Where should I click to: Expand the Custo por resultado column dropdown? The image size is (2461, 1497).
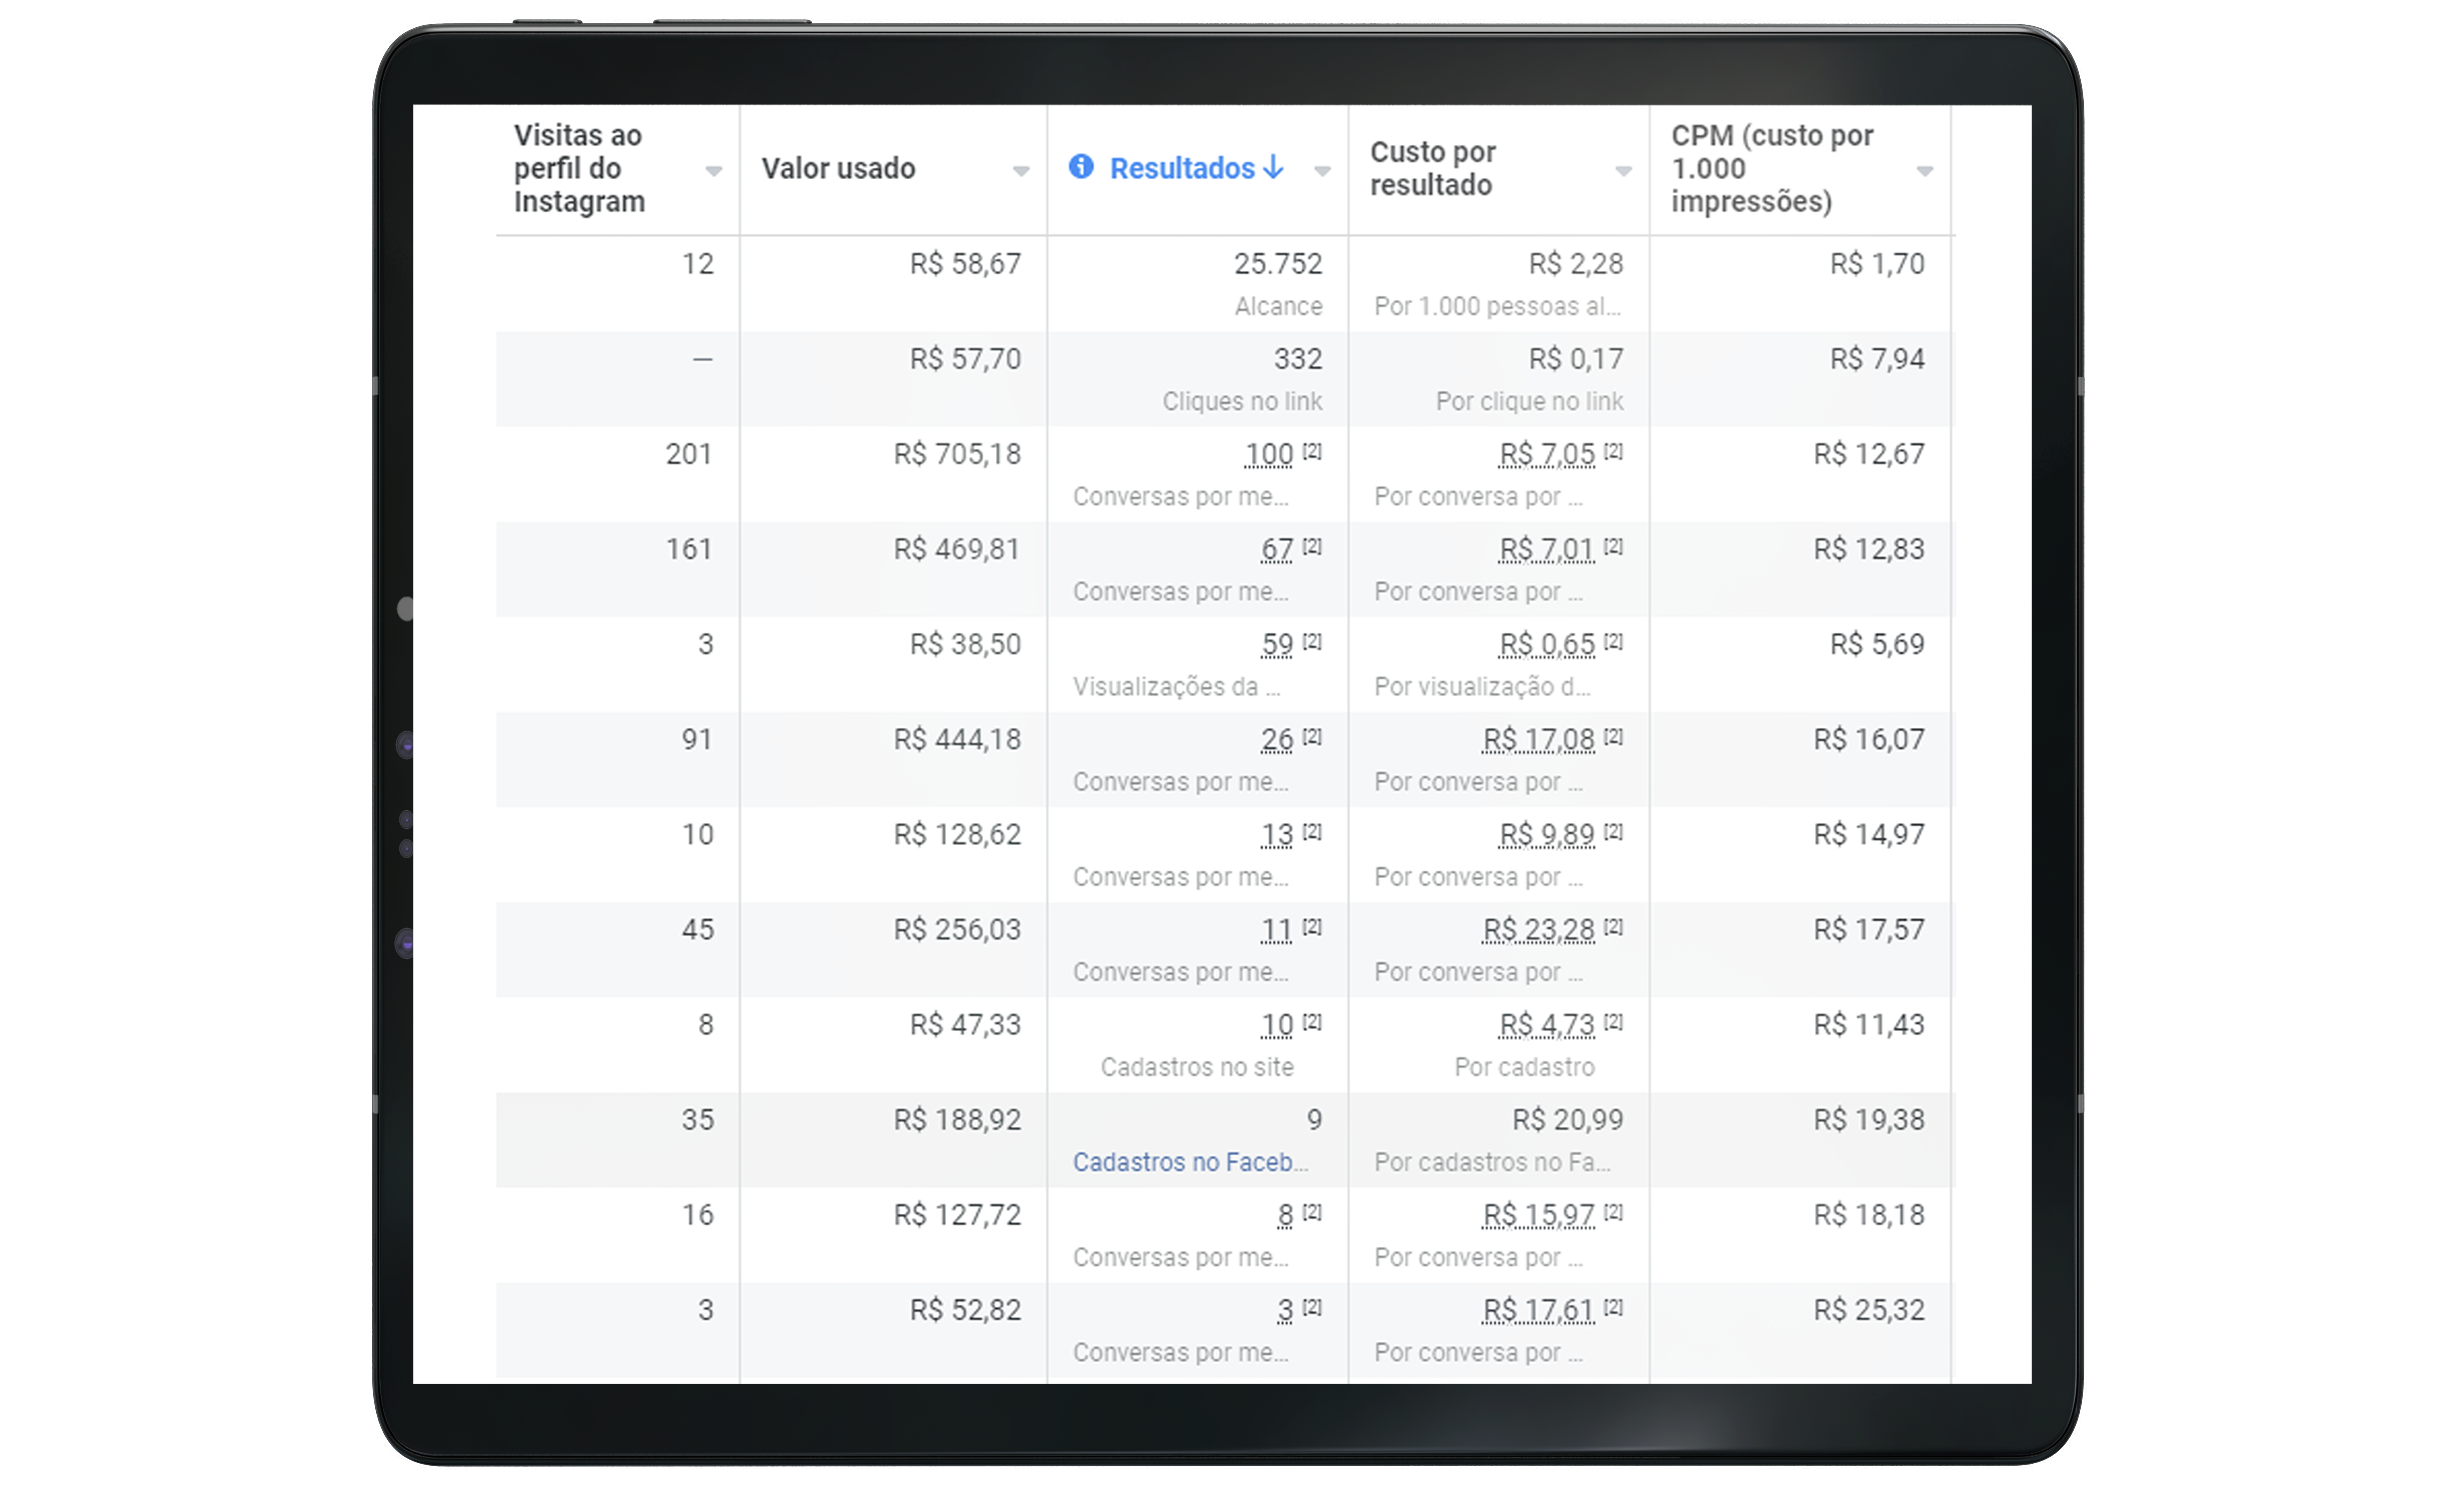pos(1623,171)
